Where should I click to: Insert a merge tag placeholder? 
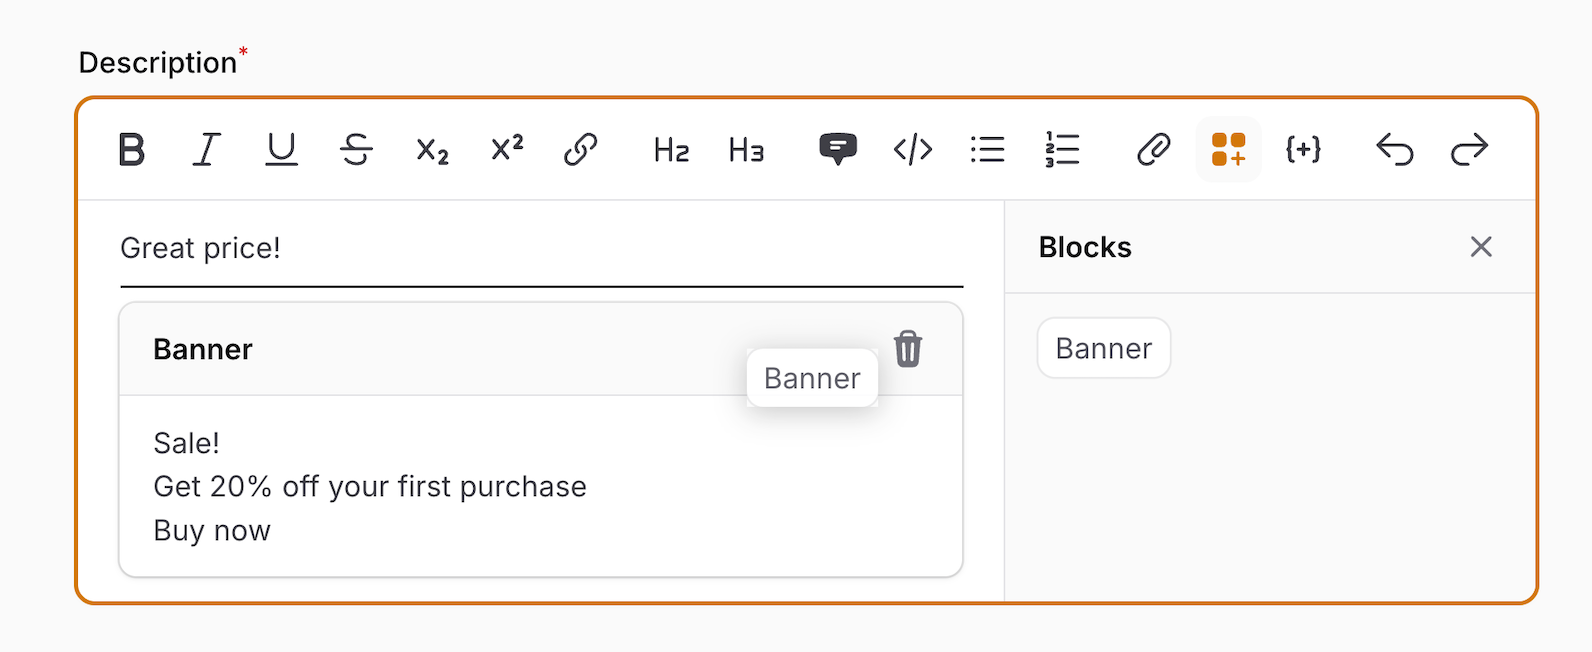1303,150
